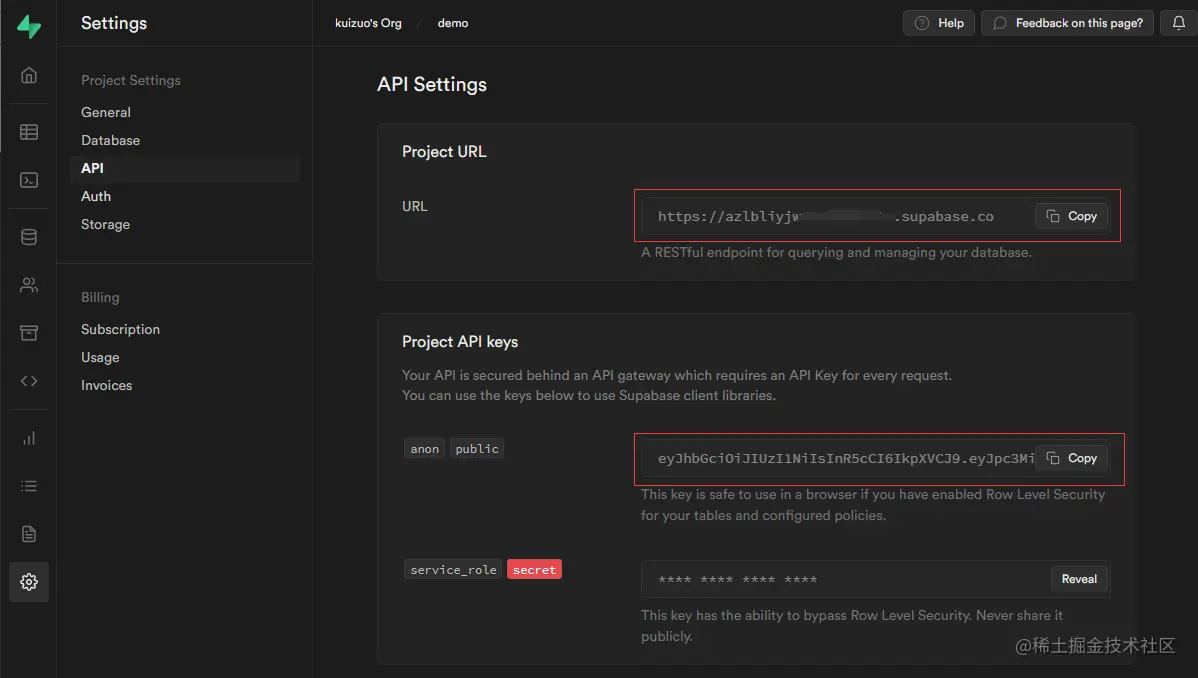Open the API code brackets icon

[x=29, y=381]
